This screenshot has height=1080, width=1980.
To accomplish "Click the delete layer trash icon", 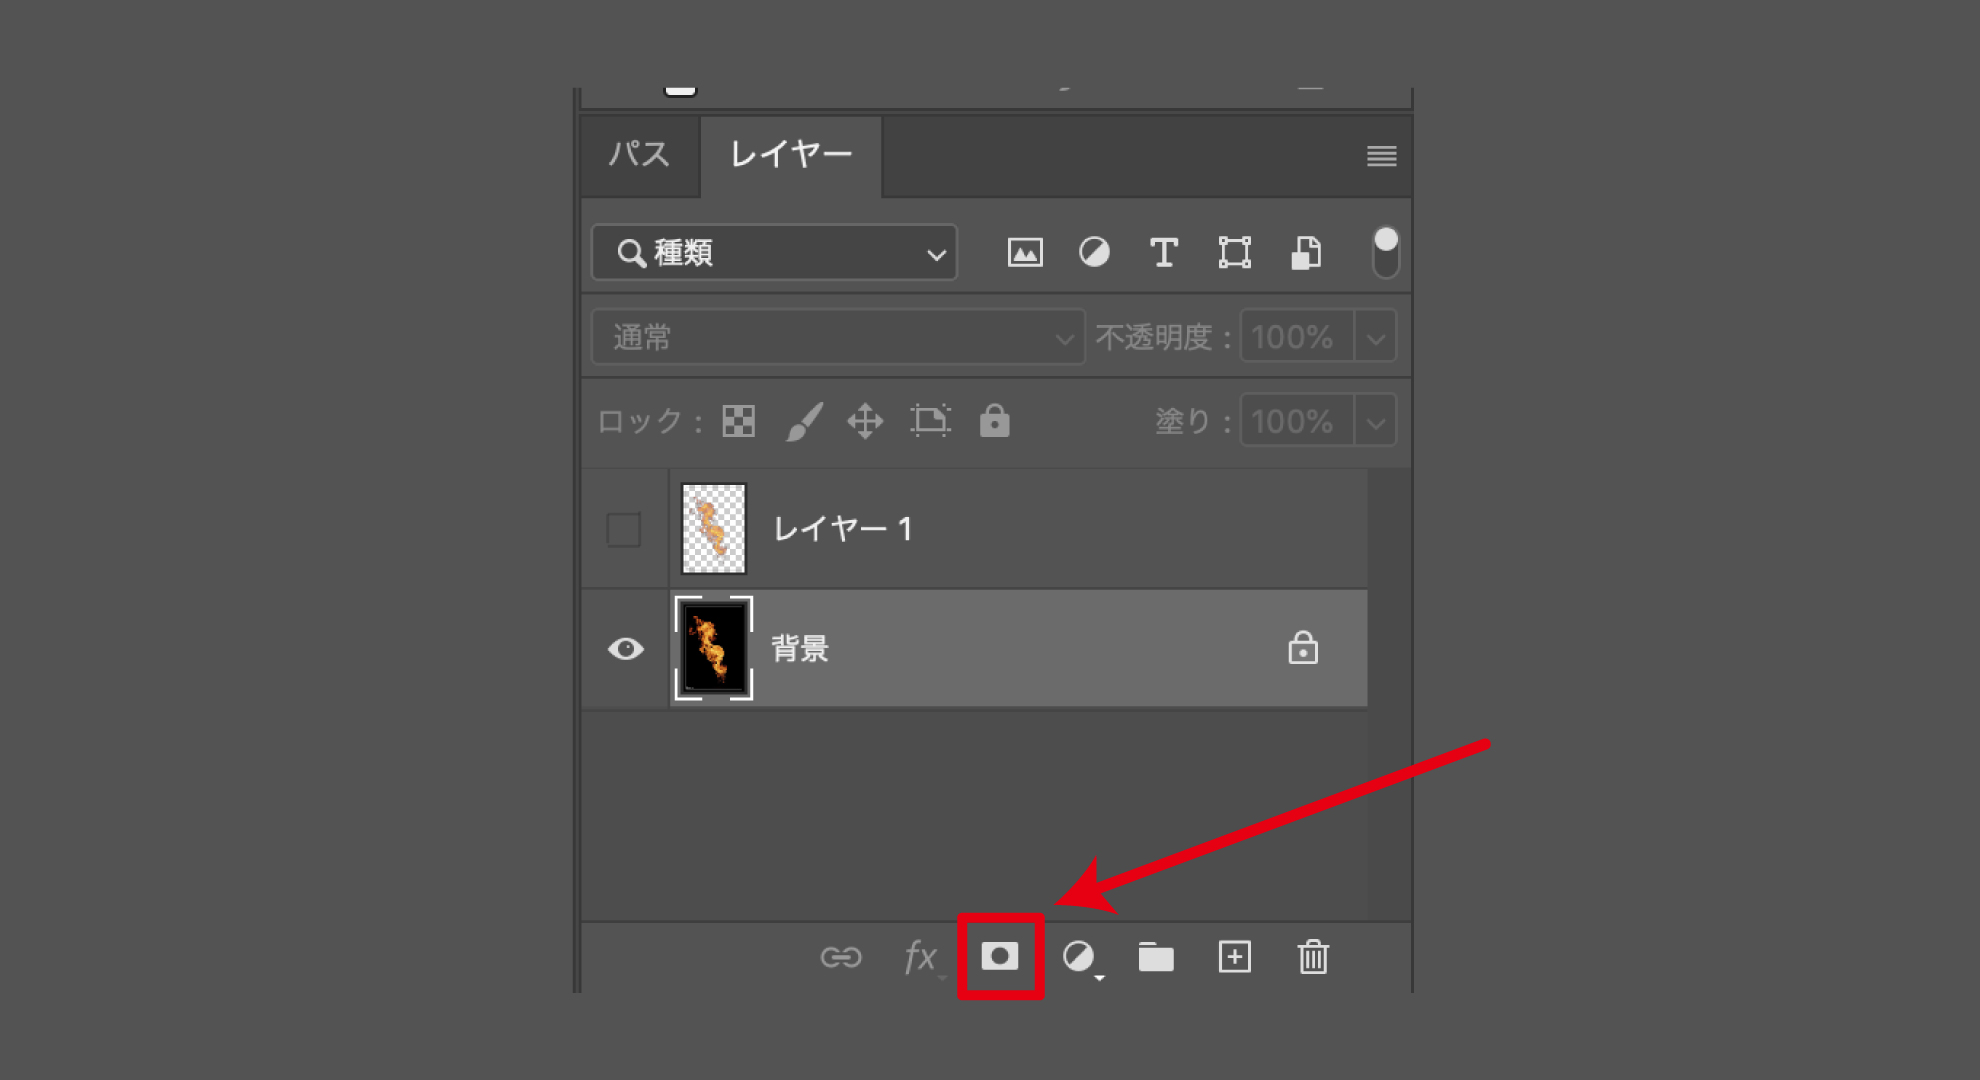I will click(1312, 957).
